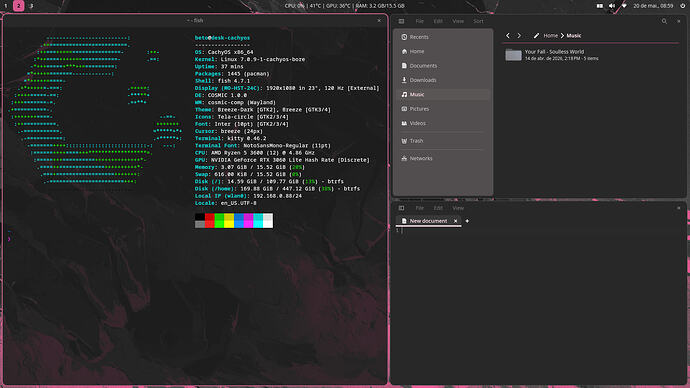This screenshot has width=690, height=388.
Task: Toggle the file manager sidebar icon
Action: pos(401,21)
